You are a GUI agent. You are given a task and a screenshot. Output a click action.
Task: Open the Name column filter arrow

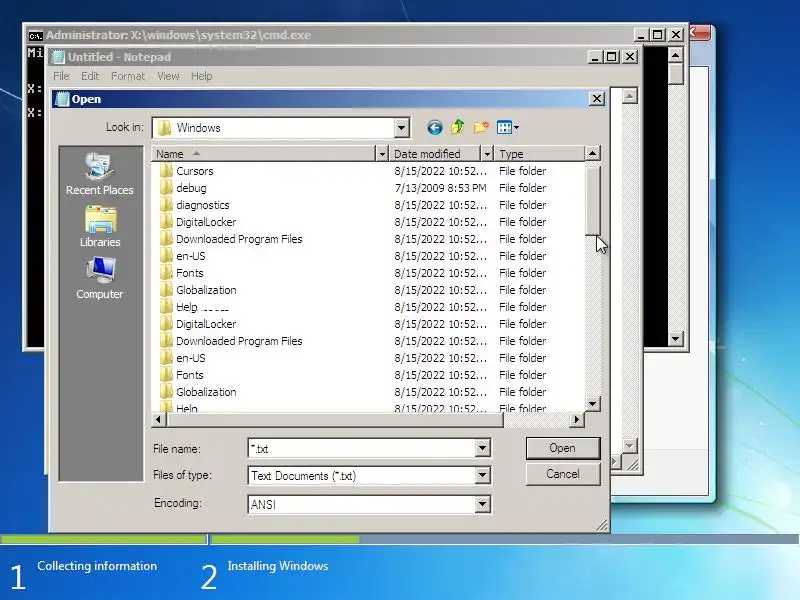pos(382,154)
